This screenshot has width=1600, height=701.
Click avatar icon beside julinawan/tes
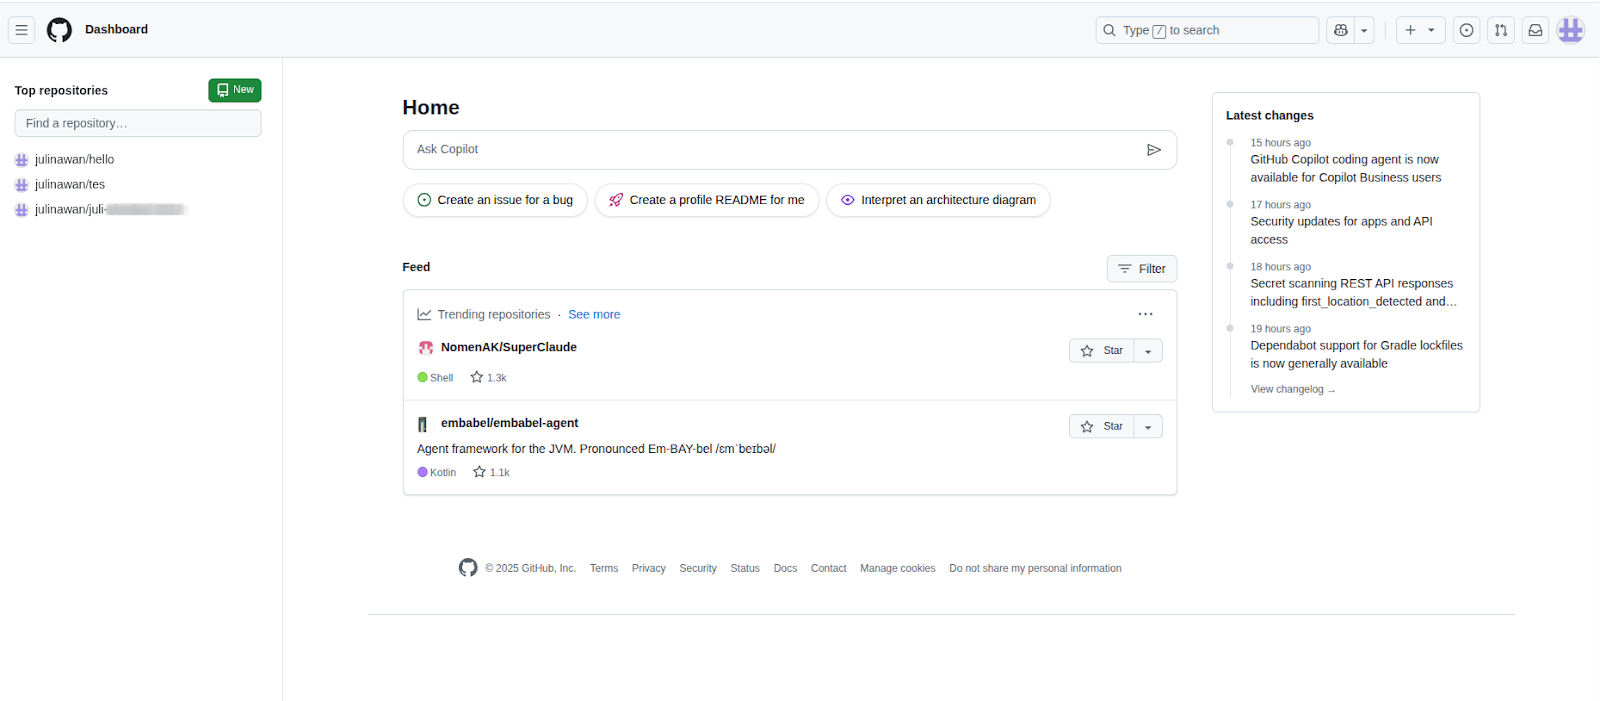22,185
